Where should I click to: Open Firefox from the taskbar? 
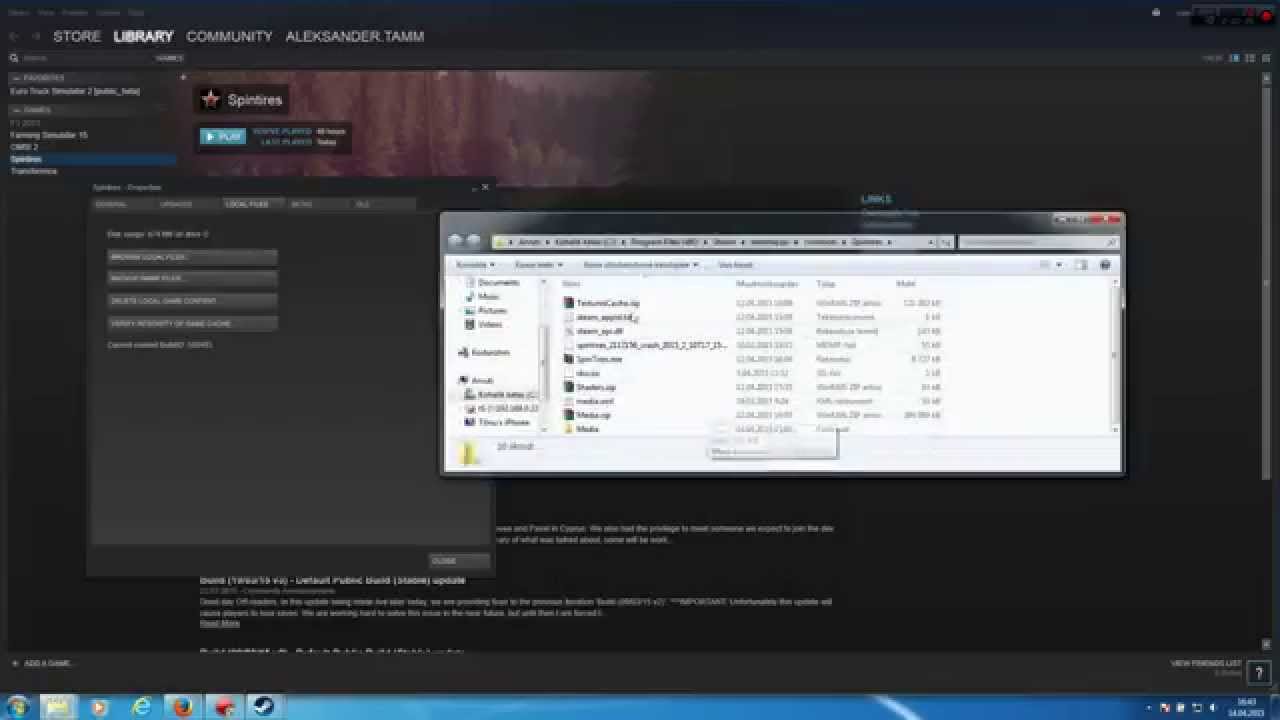[x=182, y=706]
